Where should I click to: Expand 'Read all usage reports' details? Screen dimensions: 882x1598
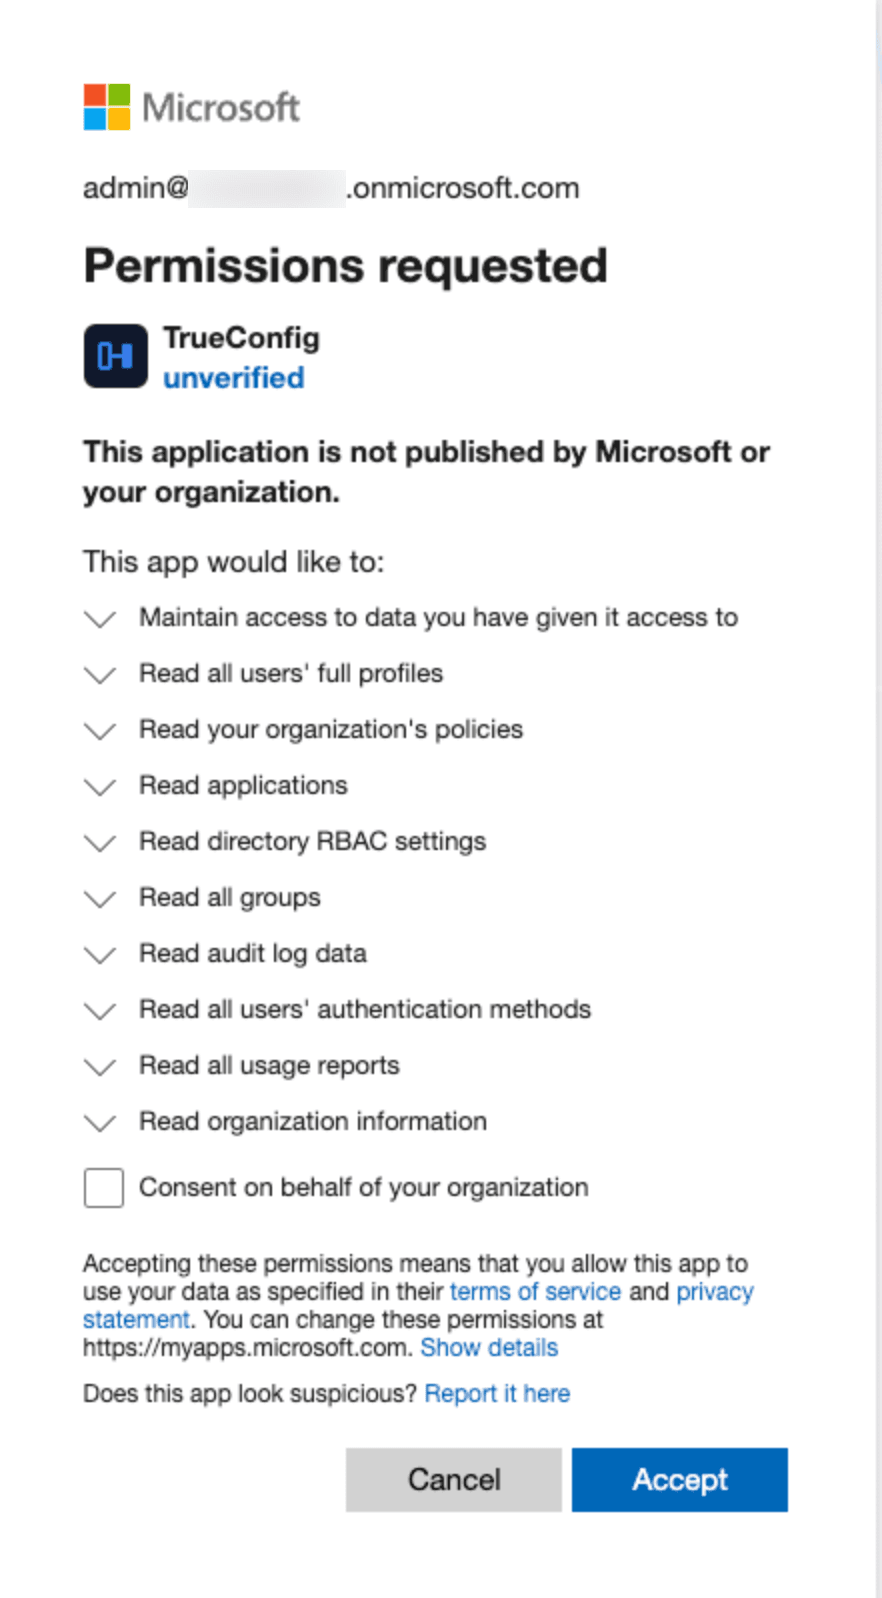[99, 1067]
